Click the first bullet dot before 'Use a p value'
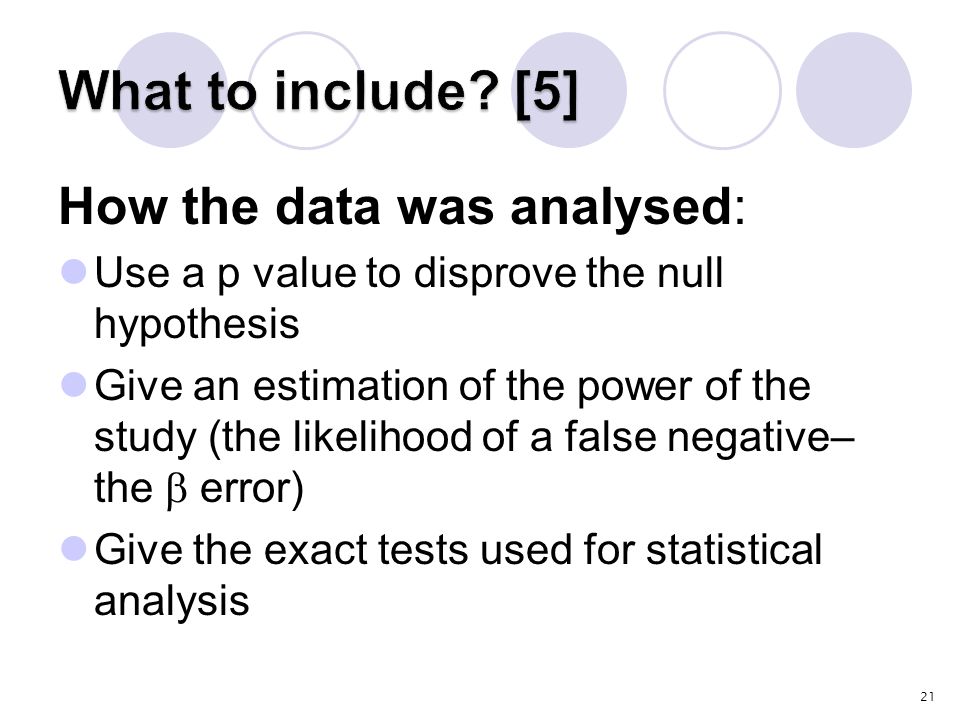 click(74, 271)
